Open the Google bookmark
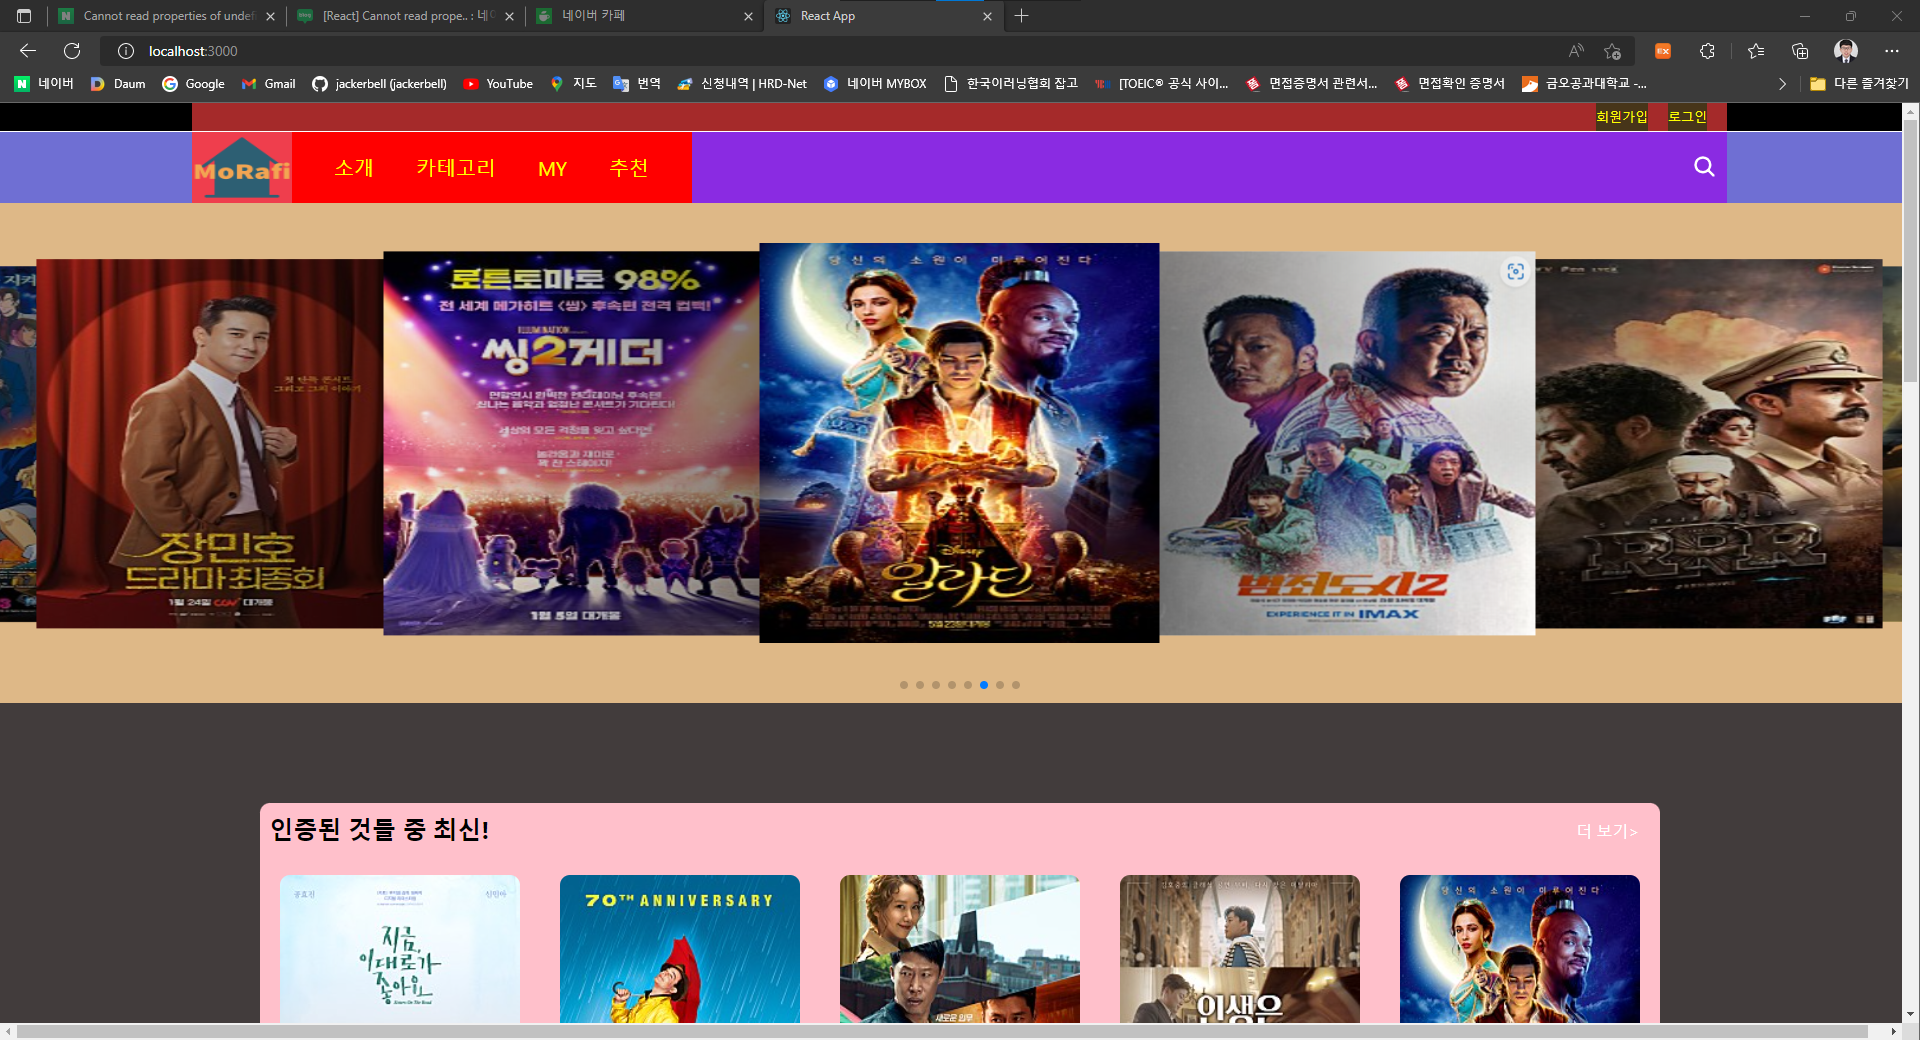The width and height of the screenshot is (1920, 1040). [193, 84]
